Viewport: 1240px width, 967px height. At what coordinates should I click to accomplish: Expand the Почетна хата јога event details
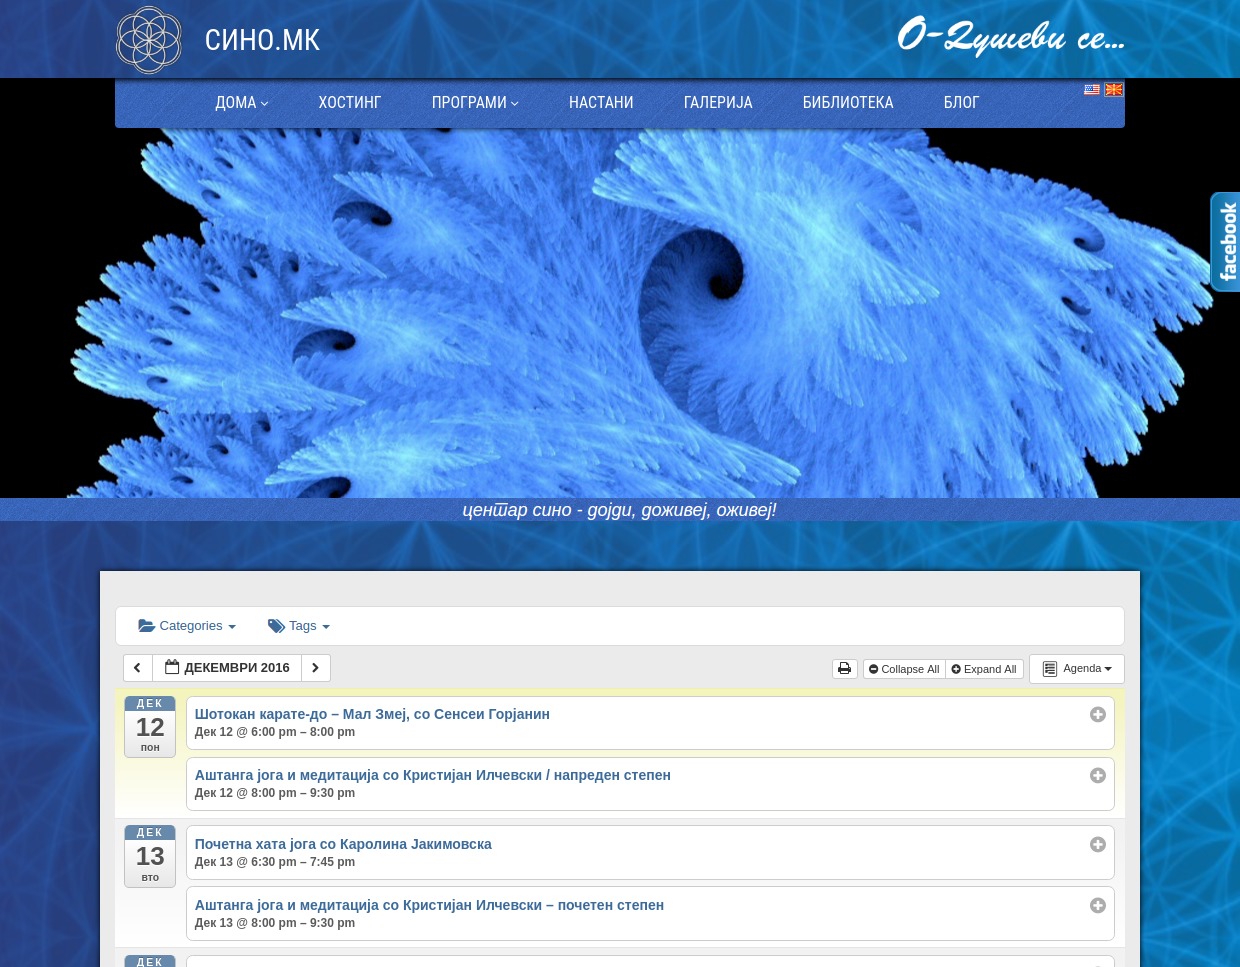pyautogui.click(x=1097, y=844)
